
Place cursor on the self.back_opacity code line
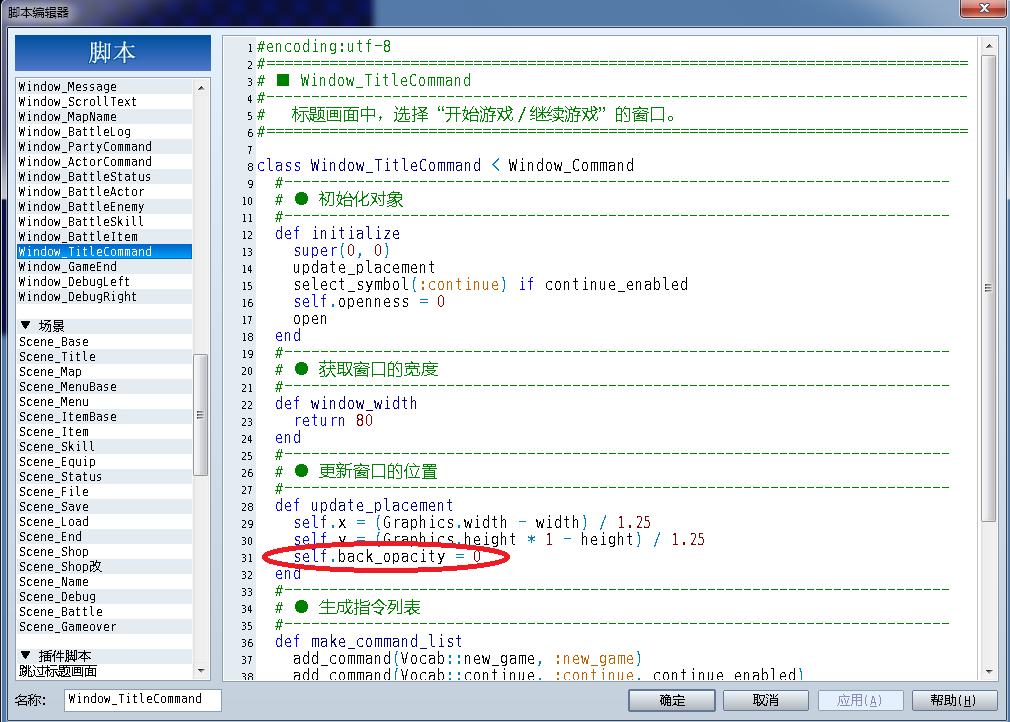click(387, 556)
